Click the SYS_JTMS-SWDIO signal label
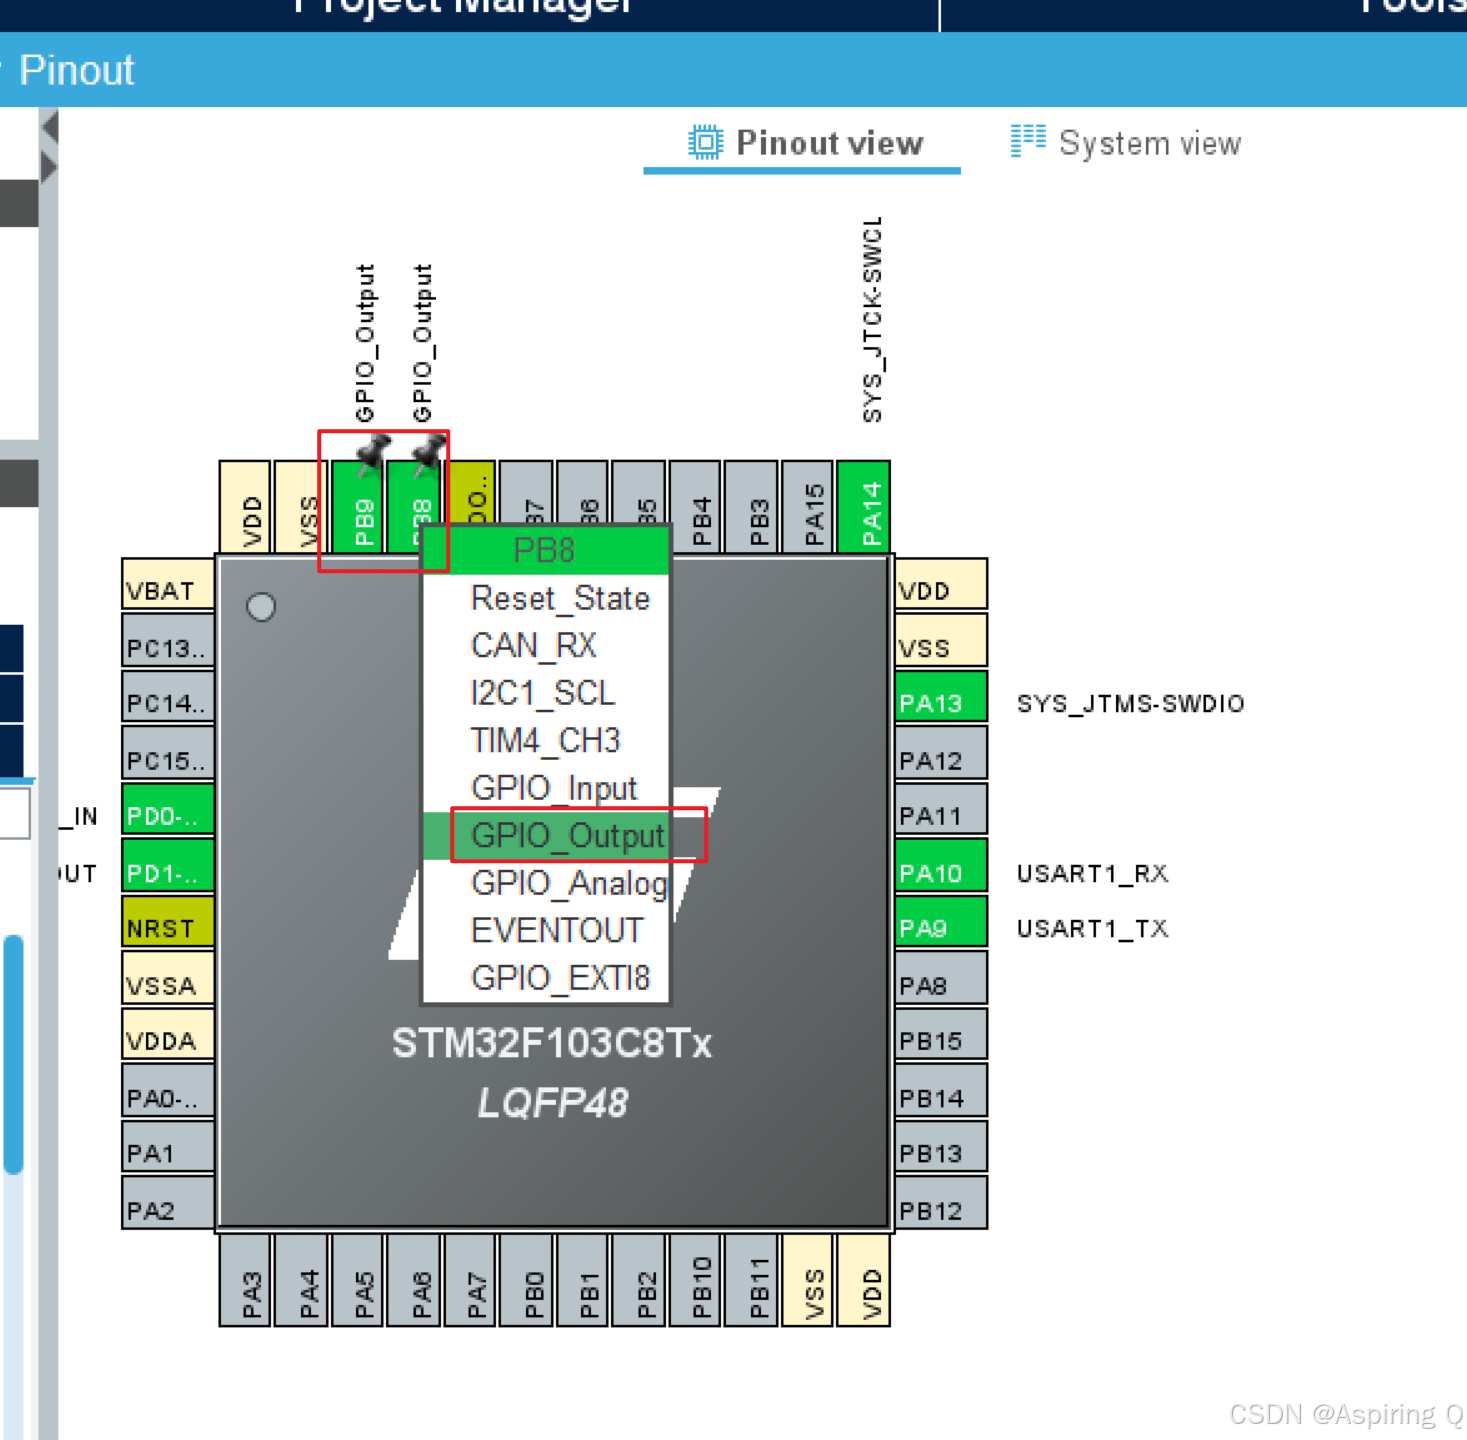The image size is (1467, 1440). pyautogui.click(x=1130, y=703)
